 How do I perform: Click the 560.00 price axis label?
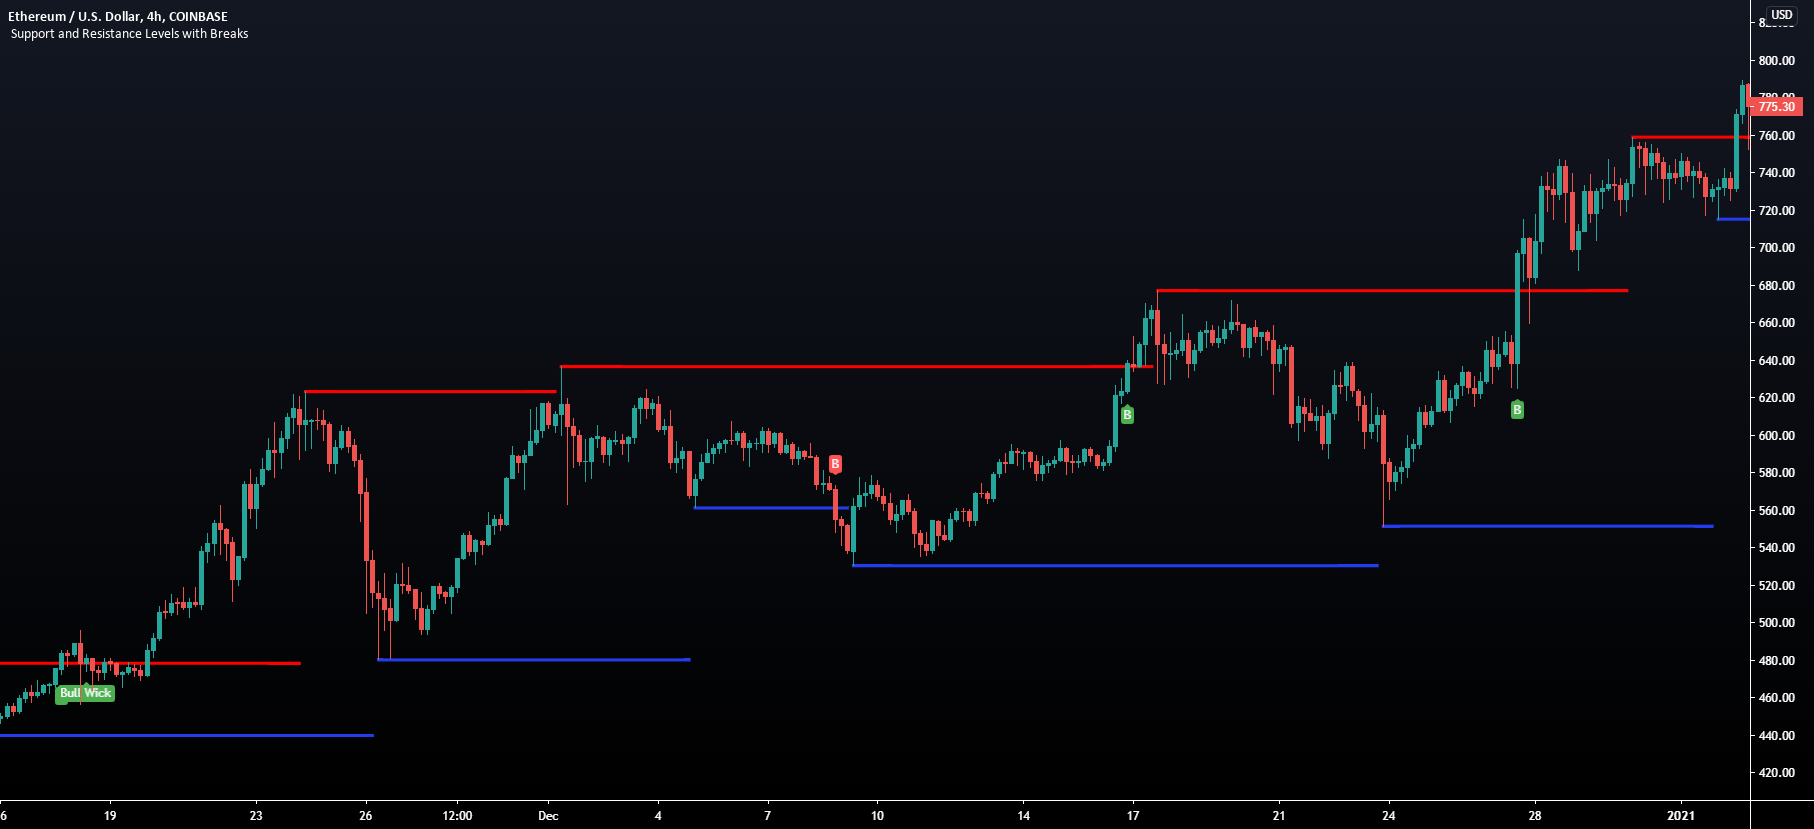coord(1777,511)
